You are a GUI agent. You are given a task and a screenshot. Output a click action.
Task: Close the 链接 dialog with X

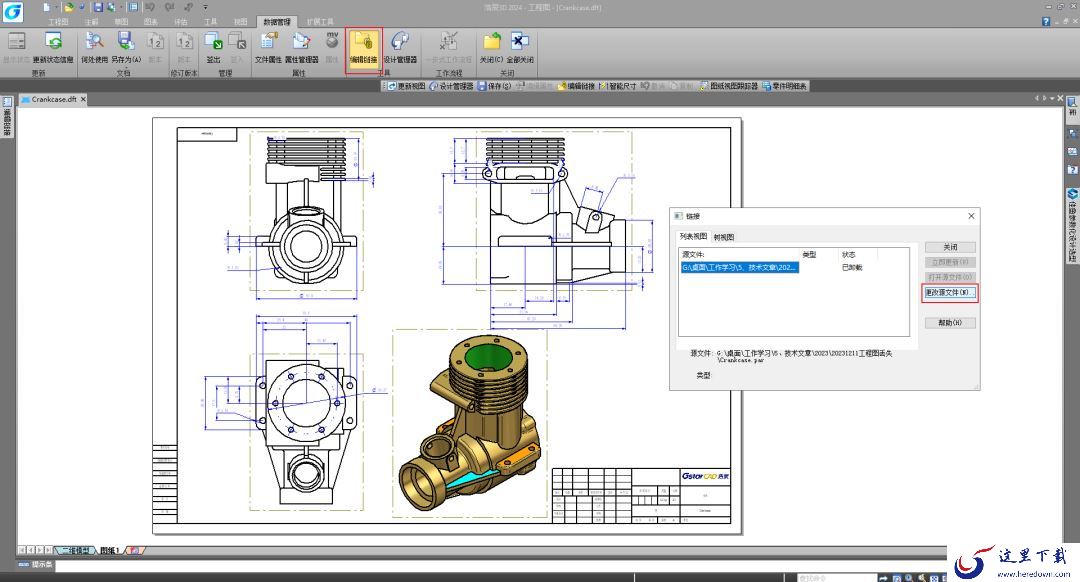(971, 216)
